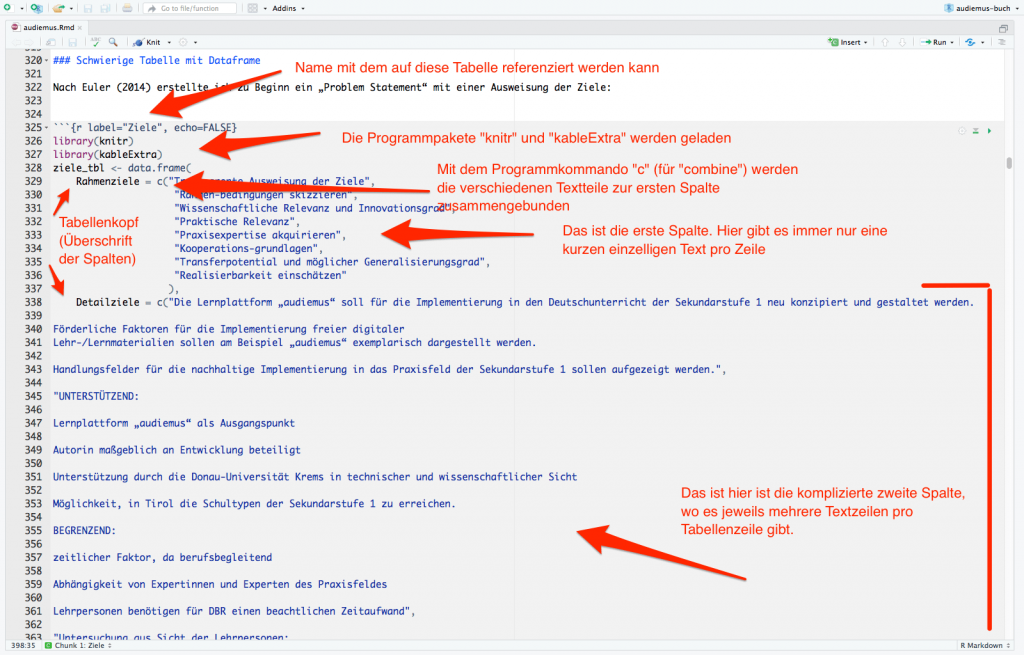Image resolution: width=1024 pixels, height=655 pixels.
Task: Open the Chunk 1: Ziele navigator
Action: (78, 645)
